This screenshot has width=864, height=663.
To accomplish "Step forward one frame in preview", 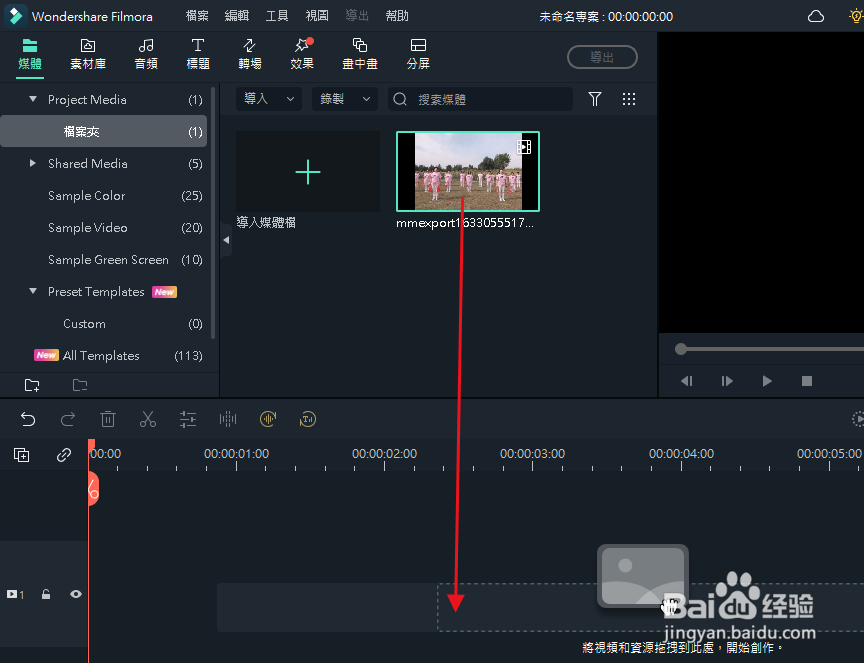I will pyautogui.click(x=727, y=381).
